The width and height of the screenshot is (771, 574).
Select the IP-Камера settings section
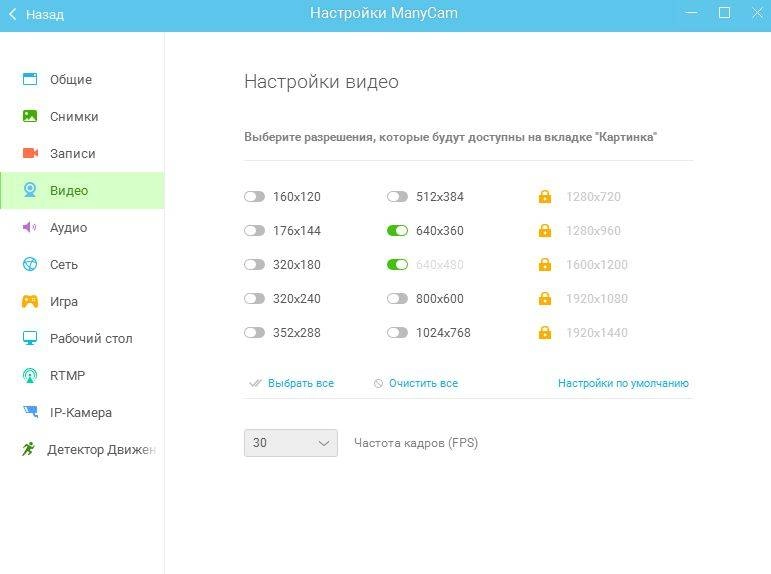click(x=82, y=412)
